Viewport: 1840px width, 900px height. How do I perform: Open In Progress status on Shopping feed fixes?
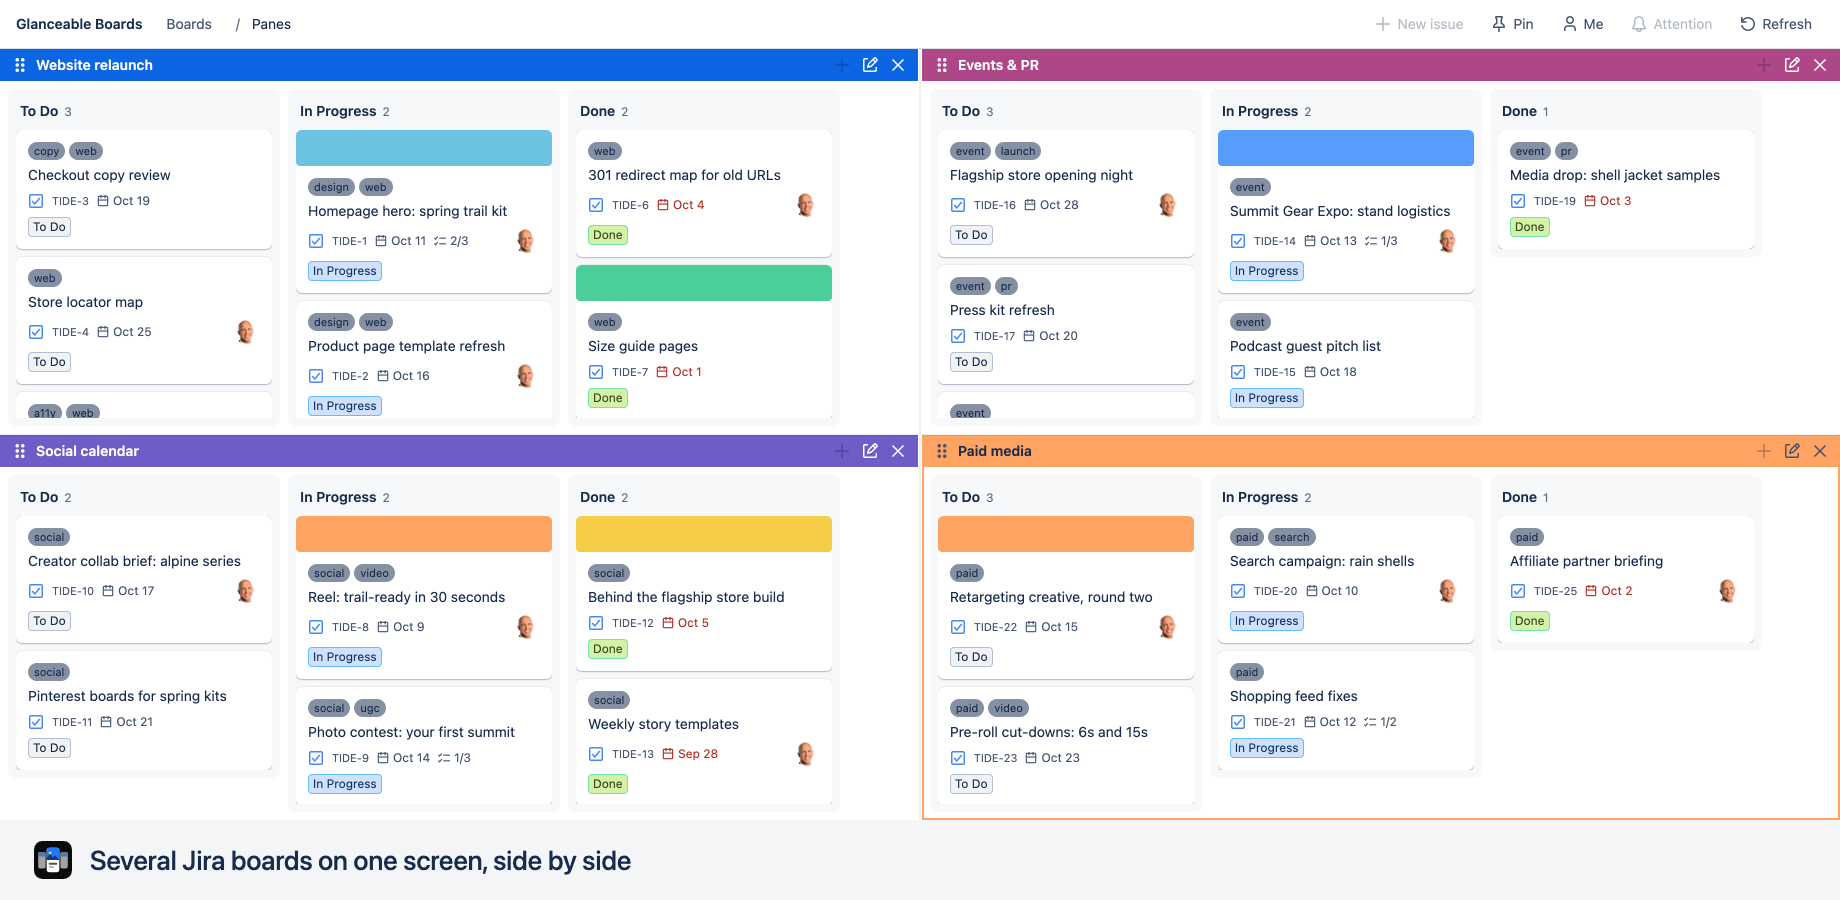[1266, 748]
